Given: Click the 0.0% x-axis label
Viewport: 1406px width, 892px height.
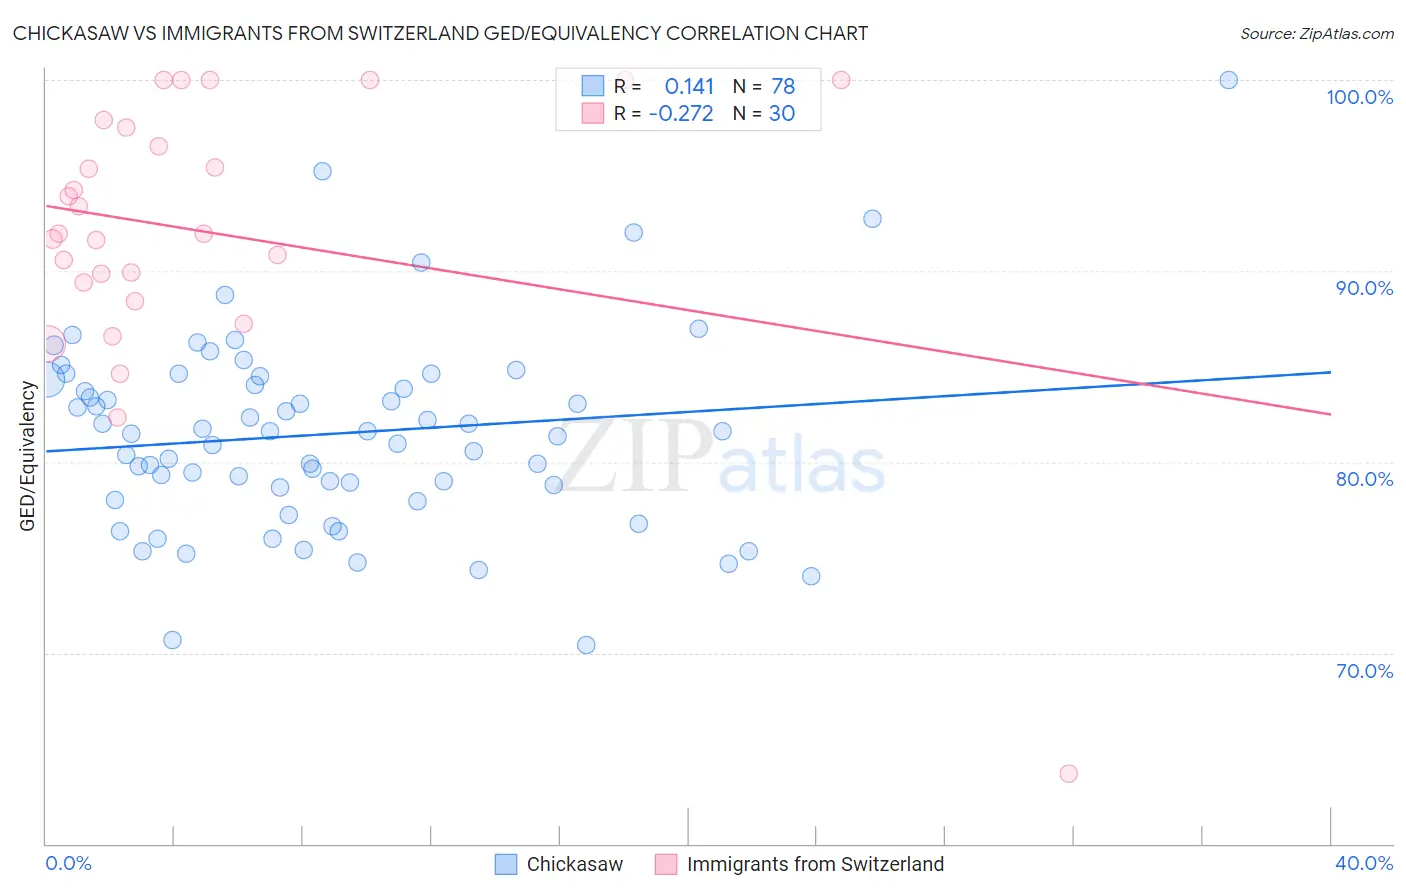Looking at the screenshot, I should [68, 863].
